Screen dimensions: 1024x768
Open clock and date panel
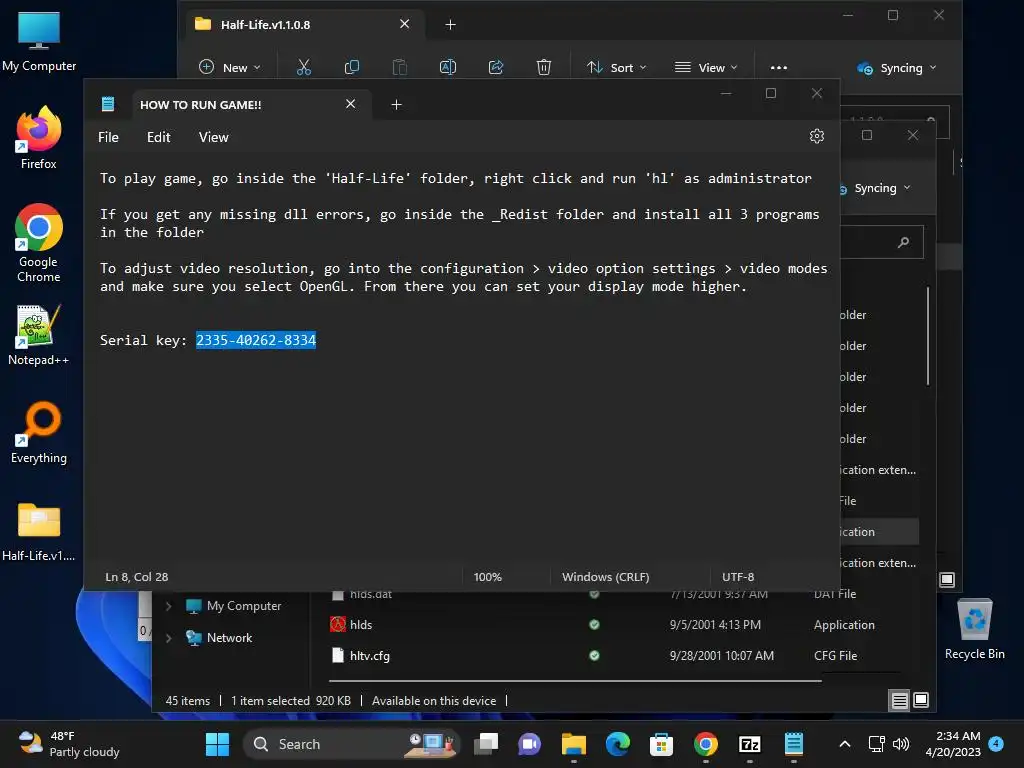[953, 744]
